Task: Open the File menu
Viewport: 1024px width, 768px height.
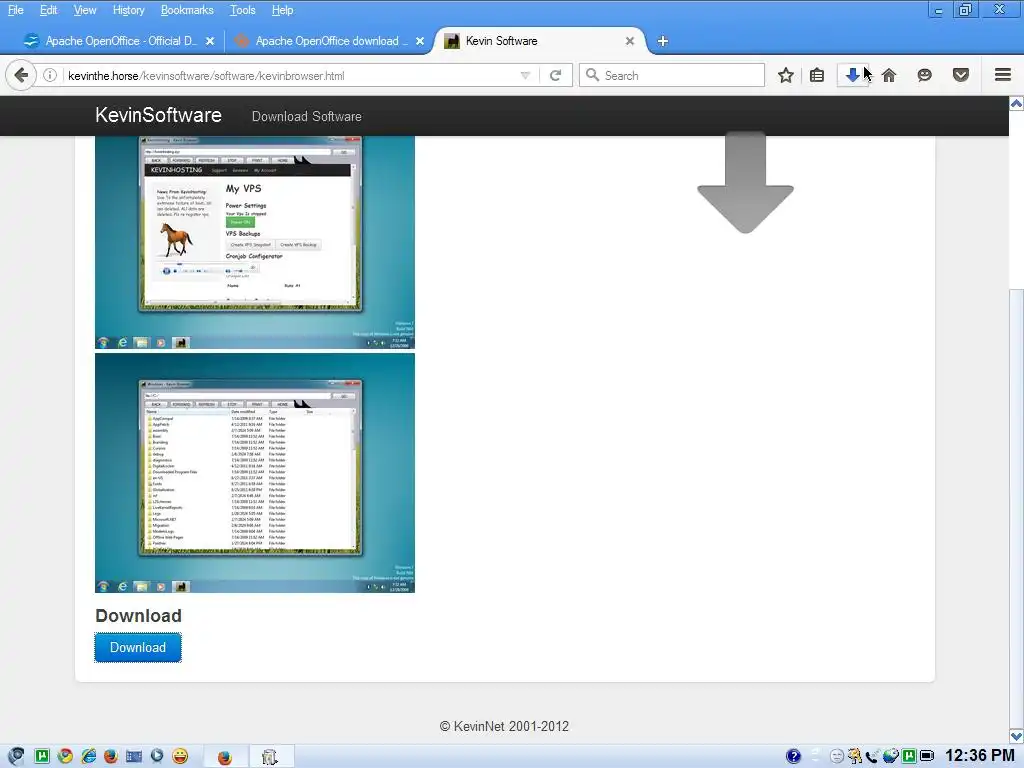Action: 16,10
